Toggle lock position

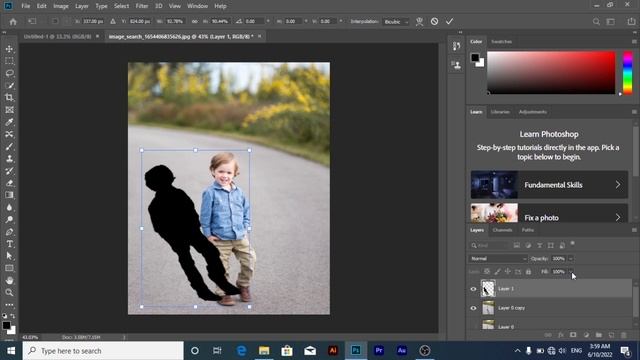508,271
